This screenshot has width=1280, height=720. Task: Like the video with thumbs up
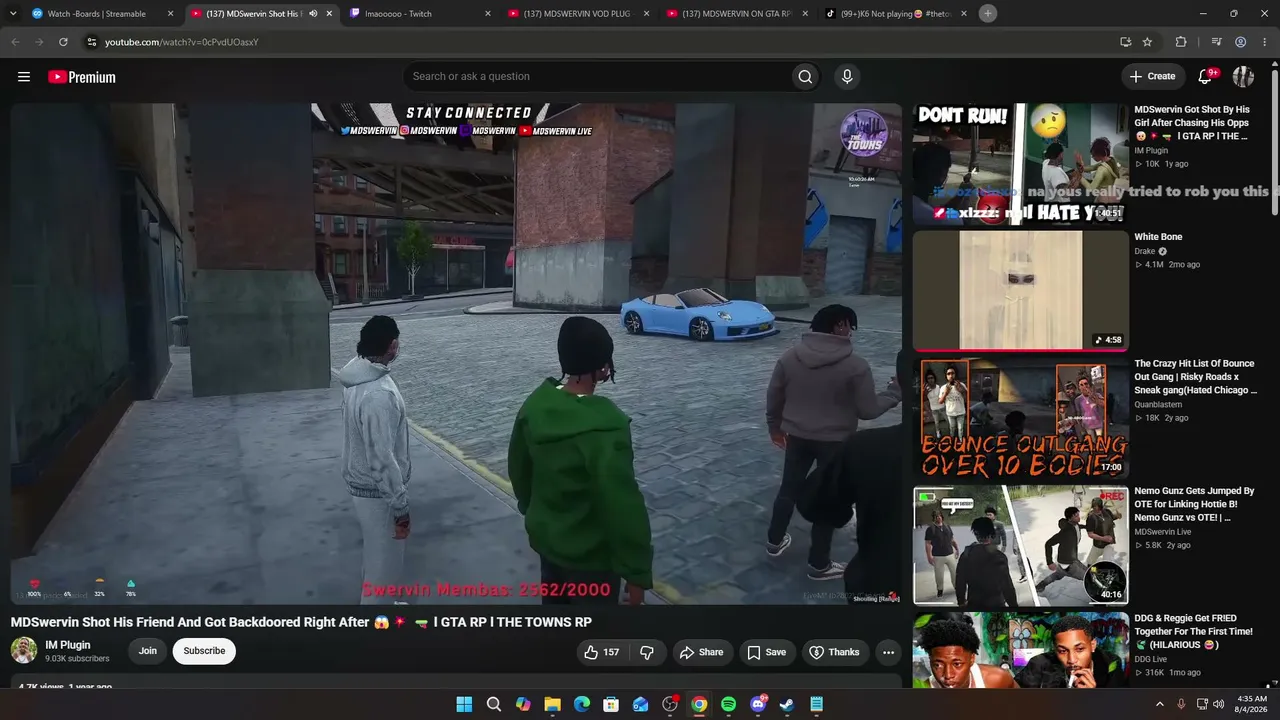[x=601, y=652]
